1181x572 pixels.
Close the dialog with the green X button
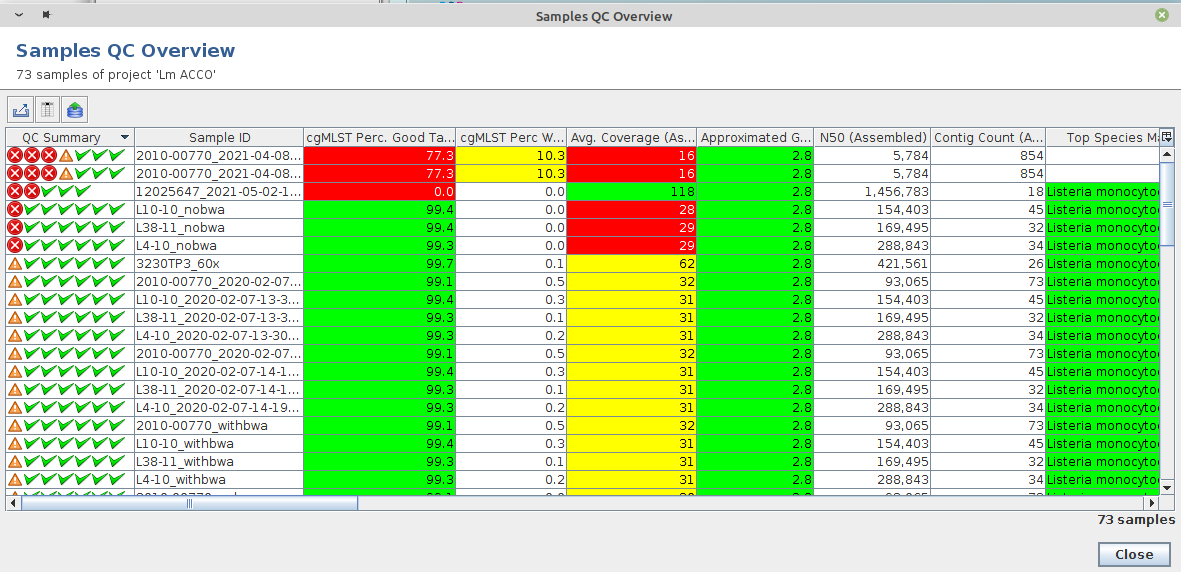pyautogui.click(x=1161, y=15)
